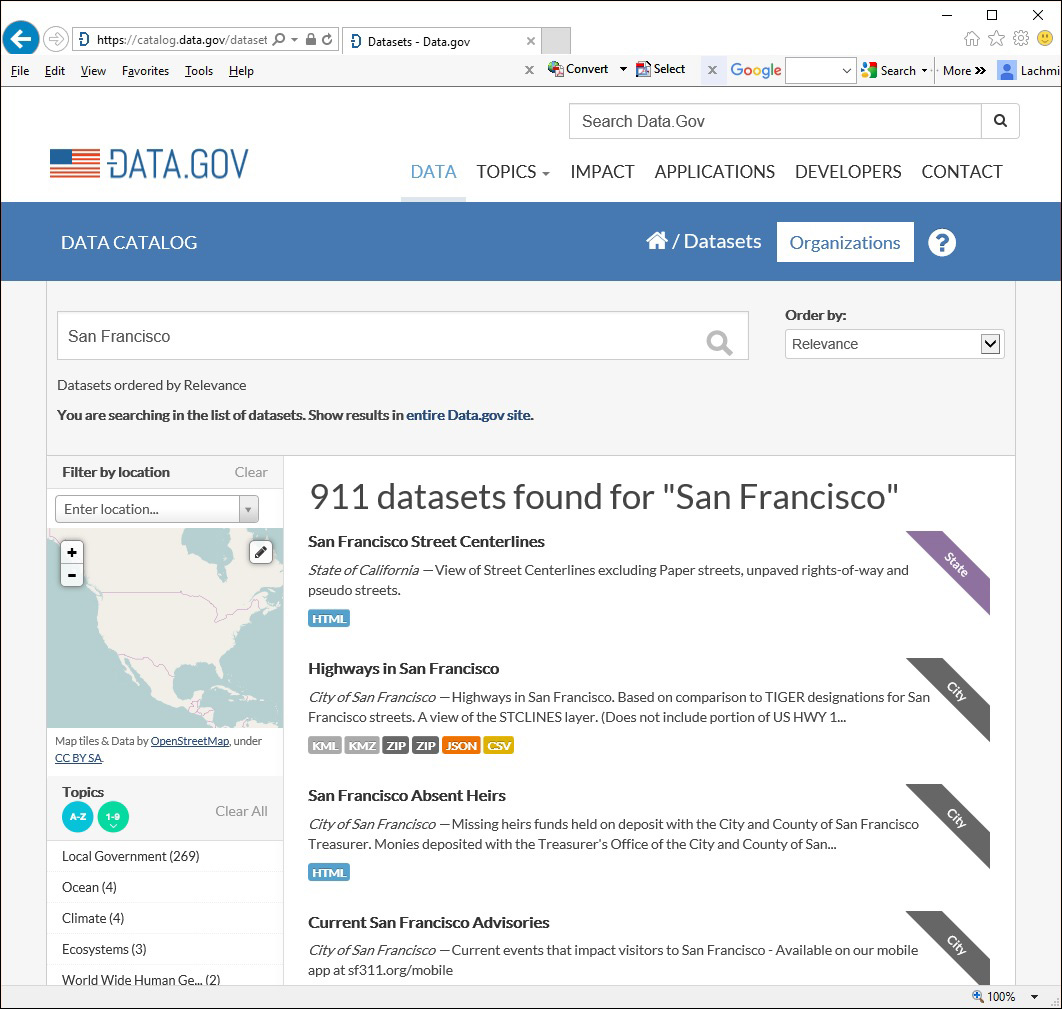Viewport: 1062px width, 1009px height.
Task: Open San Francisco Absent Heirs dataset
Action: 407,796
